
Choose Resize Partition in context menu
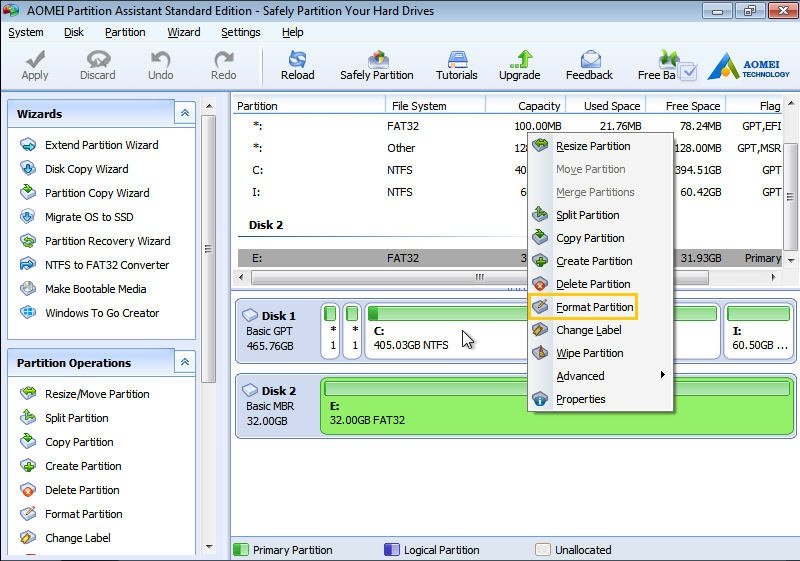(x=601, y=146)
